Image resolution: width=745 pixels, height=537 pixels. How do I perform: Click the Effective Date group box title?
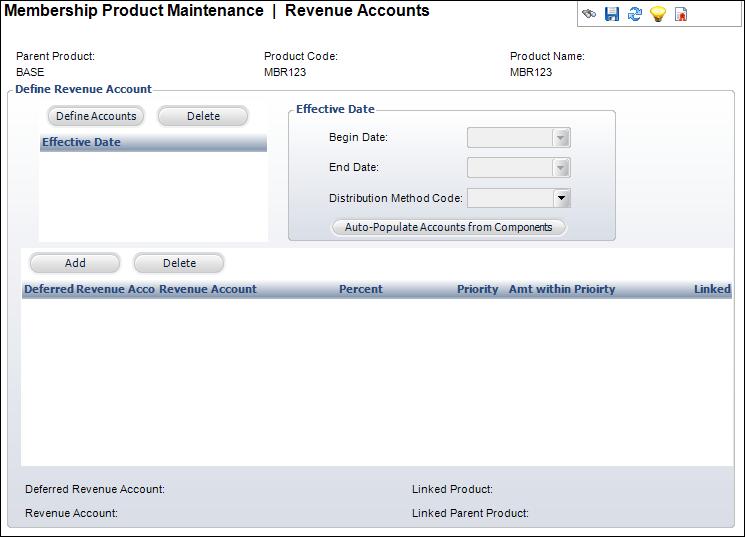tap(335, 109)
